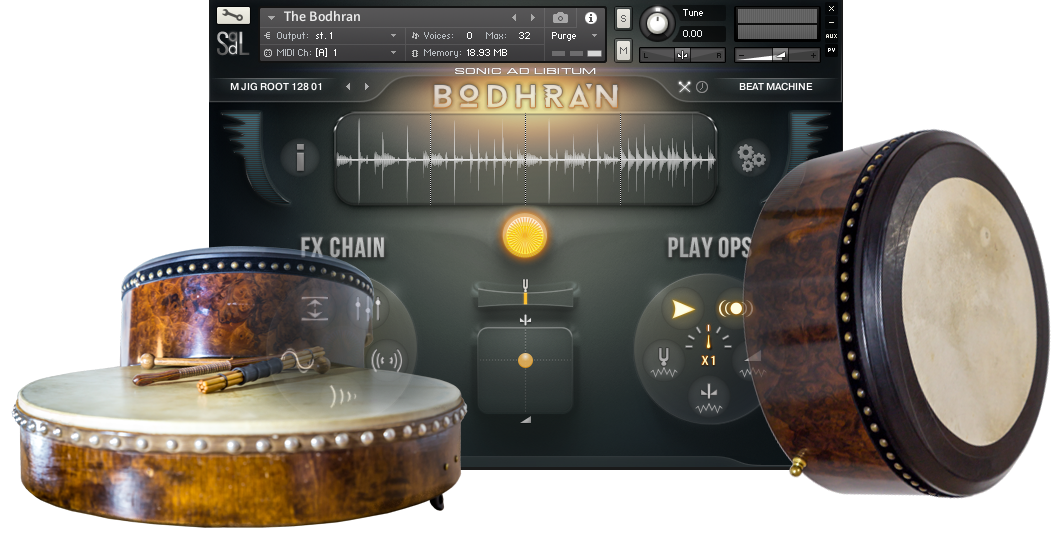Toggle the stereo width icon in FX CHAIN
Screen dimensions: 1058x558
click(387, 360)
